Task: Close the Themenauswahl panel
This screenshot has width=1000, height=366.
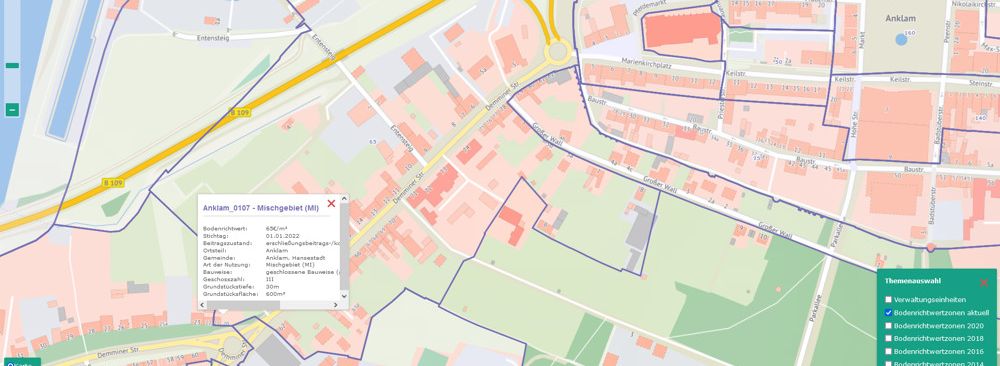Action: (983, 282)
